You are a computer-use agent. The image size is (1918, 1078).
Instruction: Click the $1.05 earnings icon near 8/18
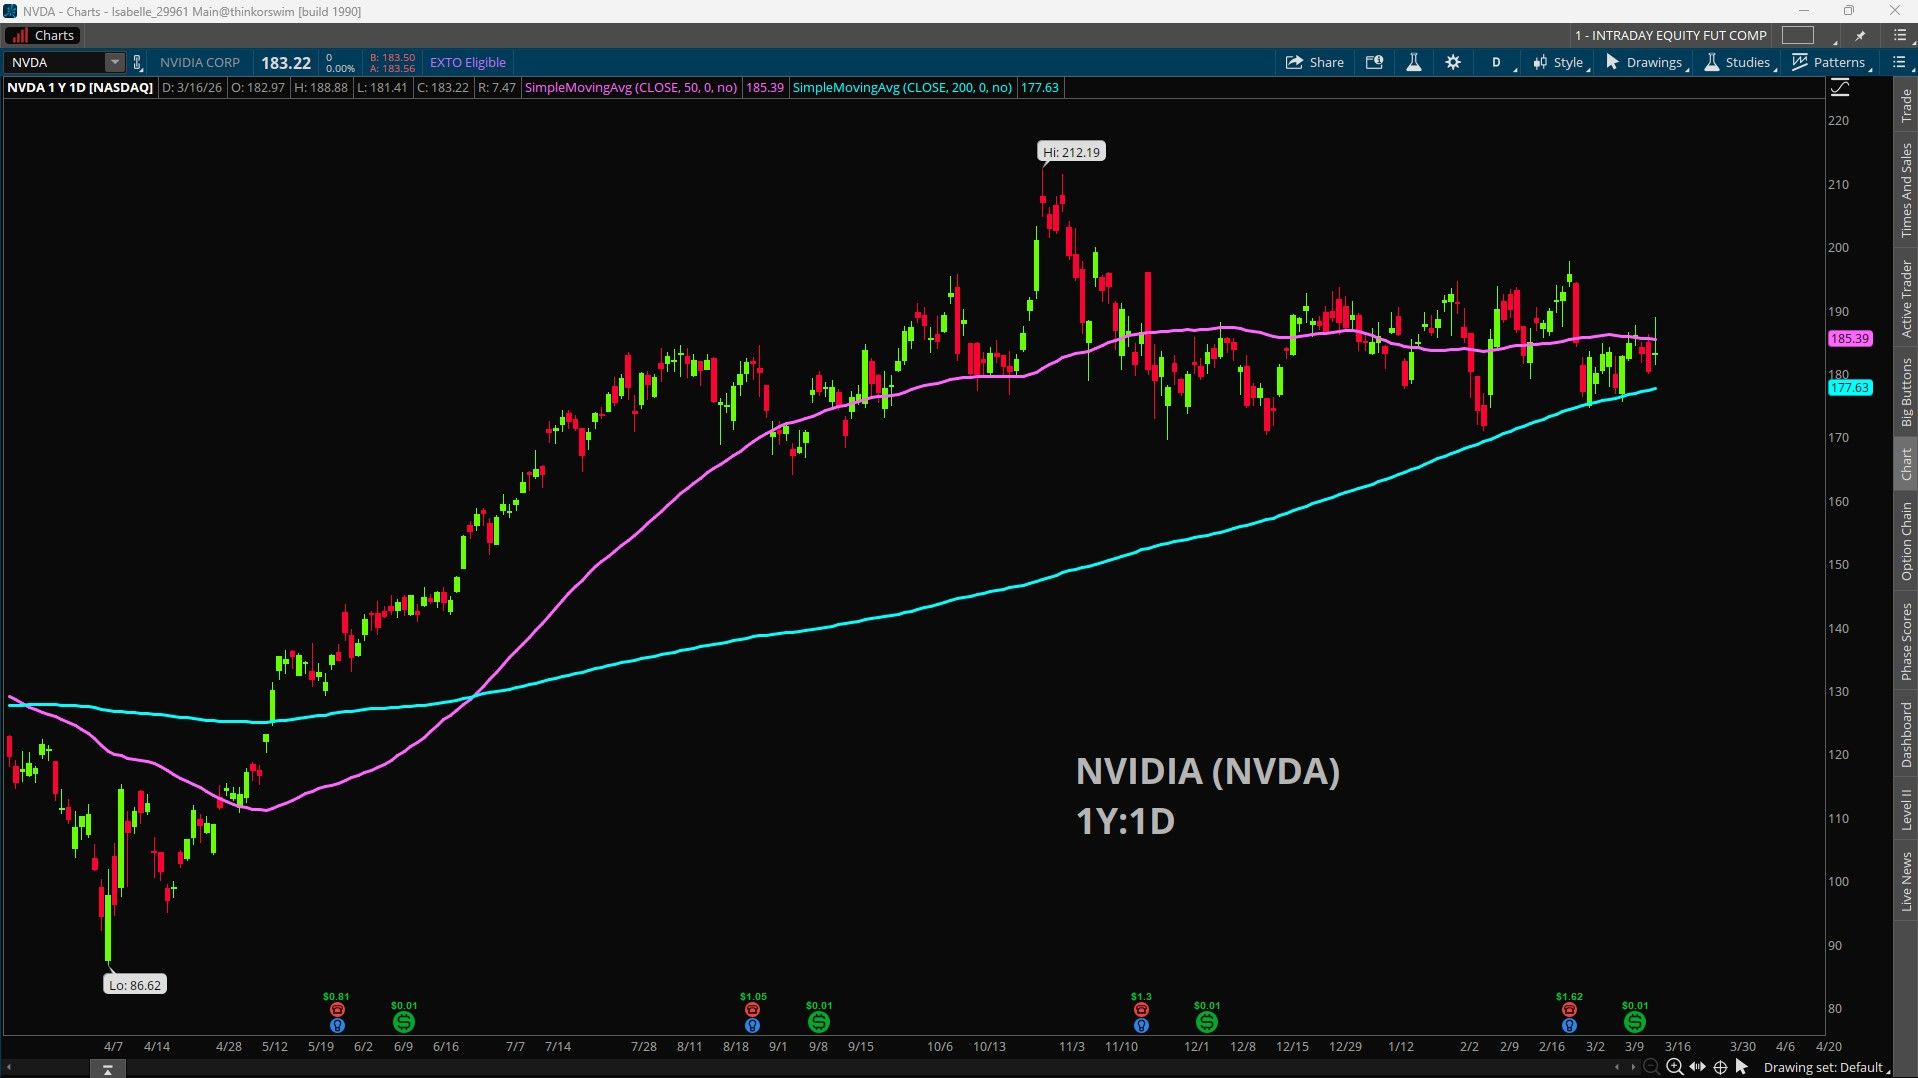pyautogui.click(x=752, y=1010)
